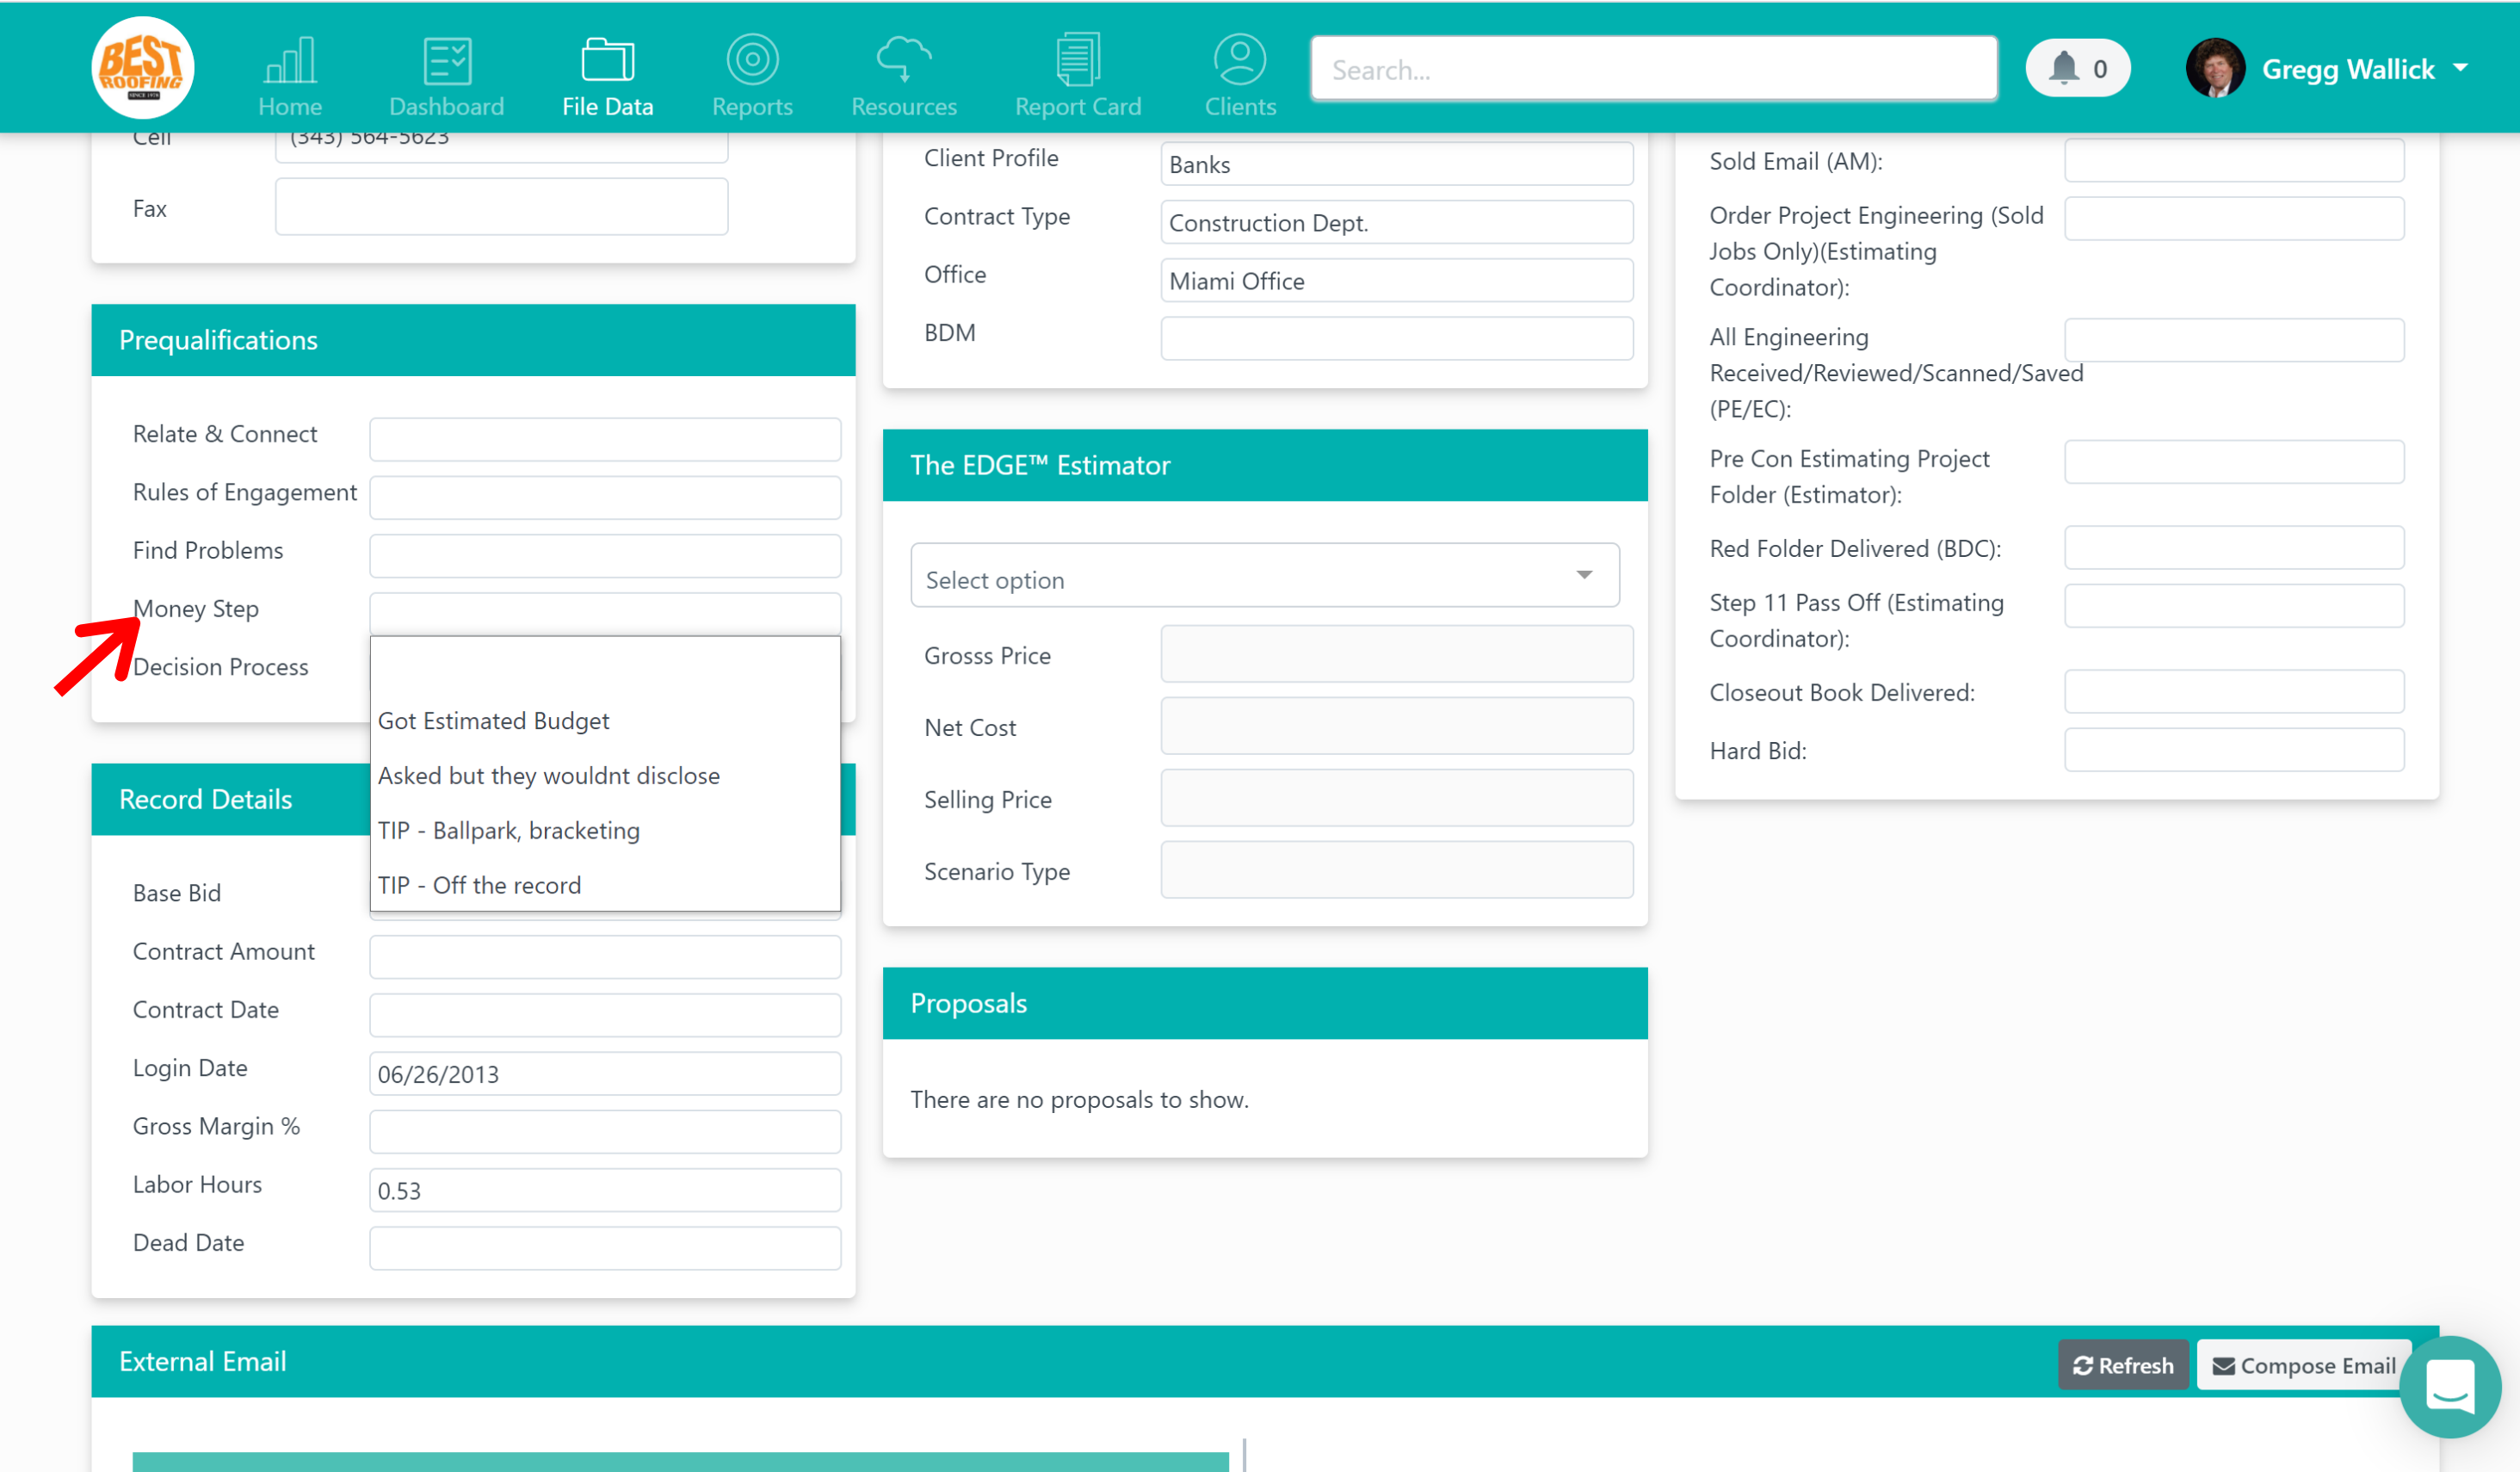Choose TIP - Ballpark, bracketing option
2520x1472 pixels.
(x=605, y=831)
